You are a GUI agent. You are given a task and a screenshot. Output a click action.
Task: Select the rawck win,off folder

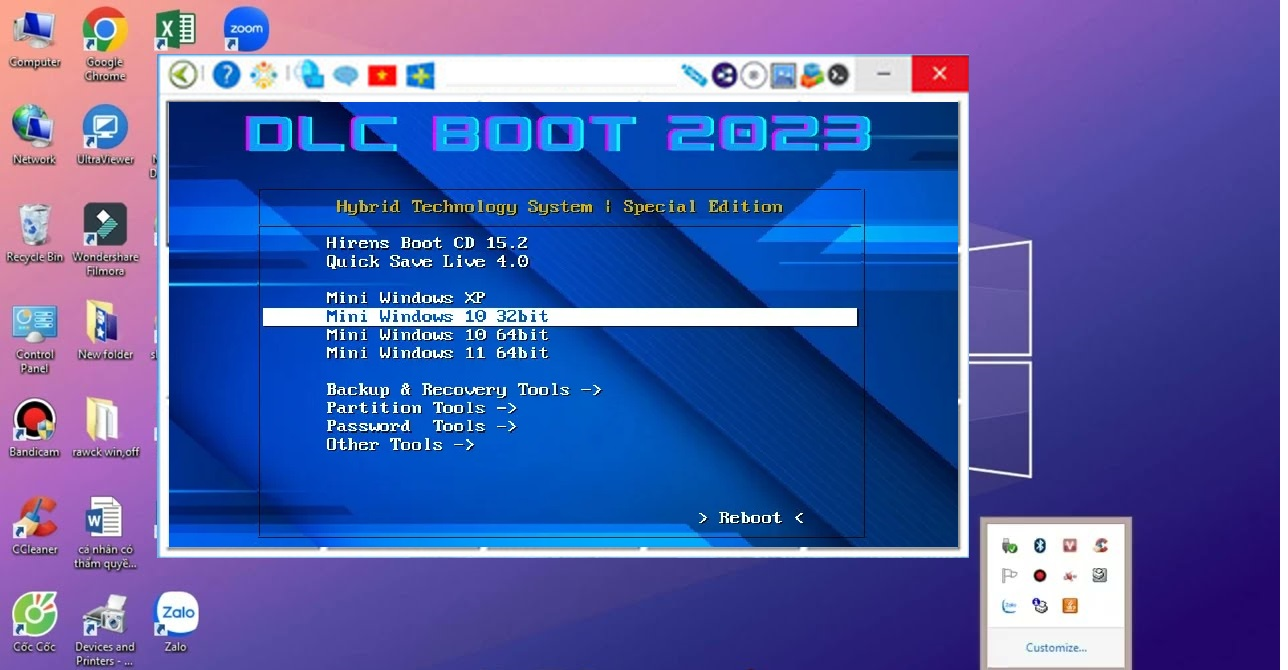tap(105, 428)
